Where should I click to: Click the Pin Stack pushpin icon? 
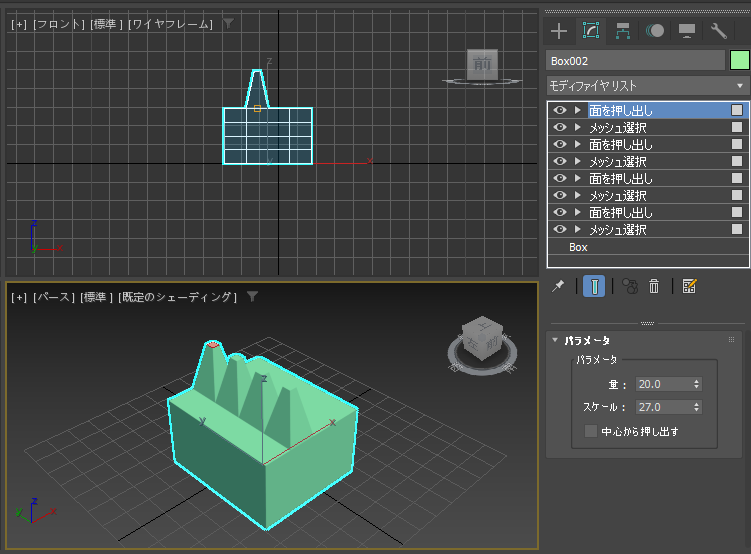coord(559,286)
